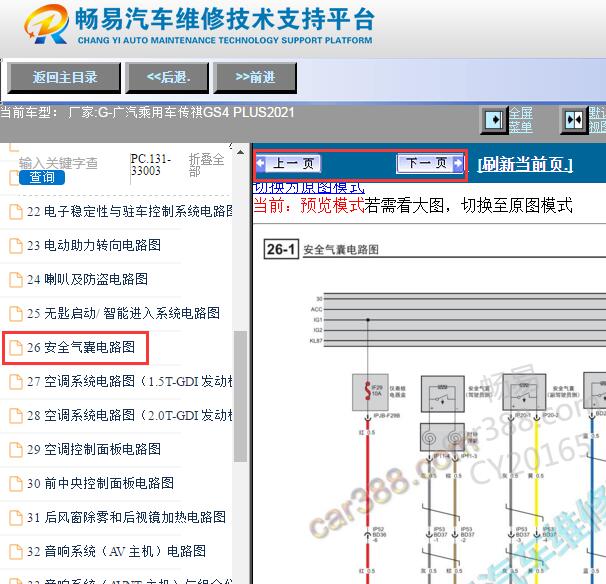Open 24 喇叭及防盗电路图
606x584 pixels.
coord(87,279)
